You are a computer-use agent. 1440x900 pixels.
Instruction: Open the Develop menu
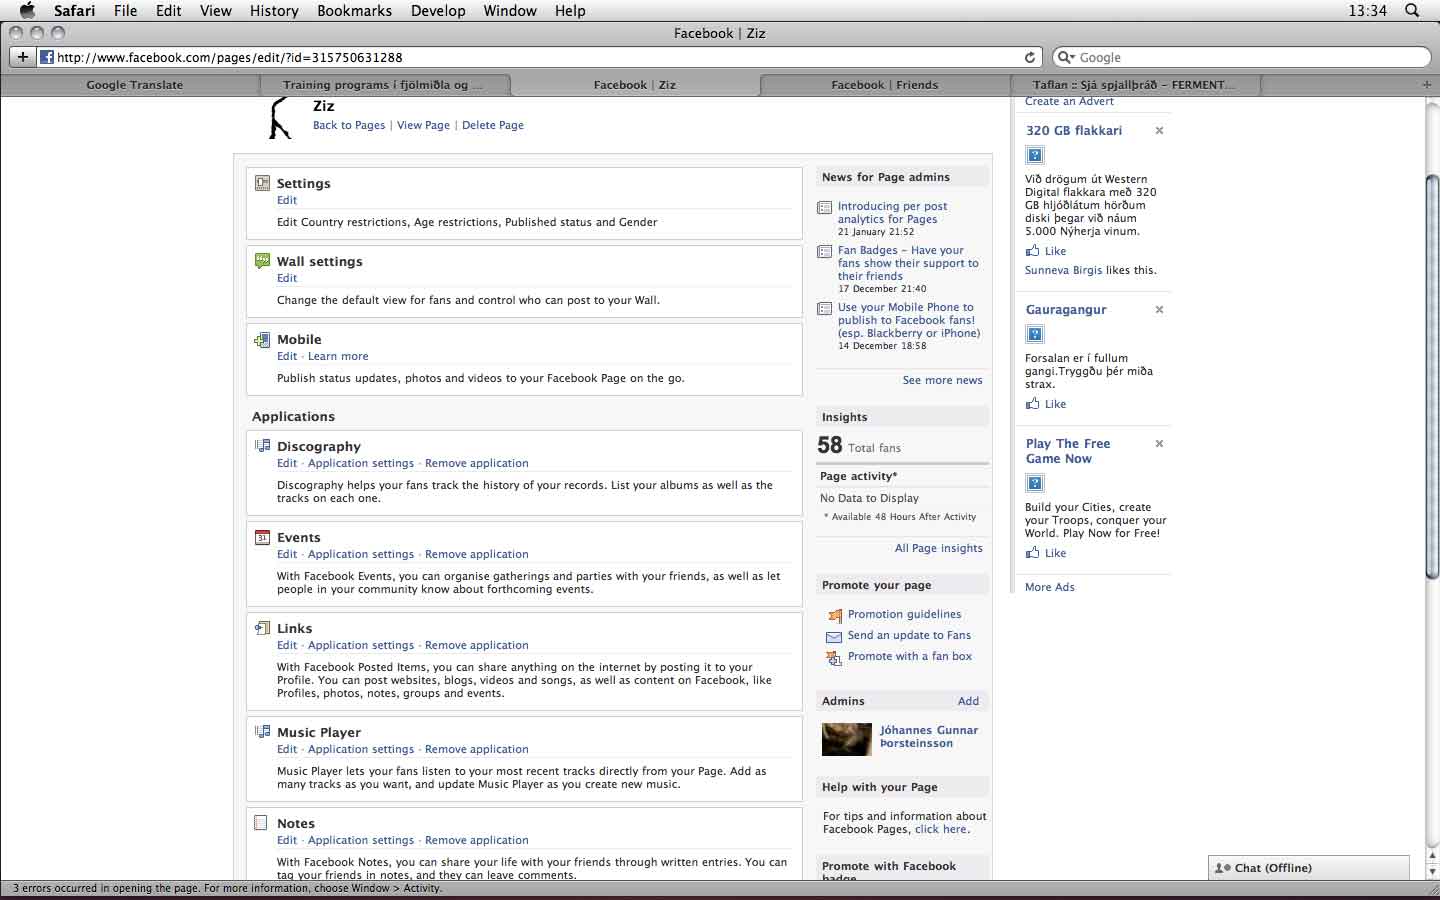tap(438, 10)
